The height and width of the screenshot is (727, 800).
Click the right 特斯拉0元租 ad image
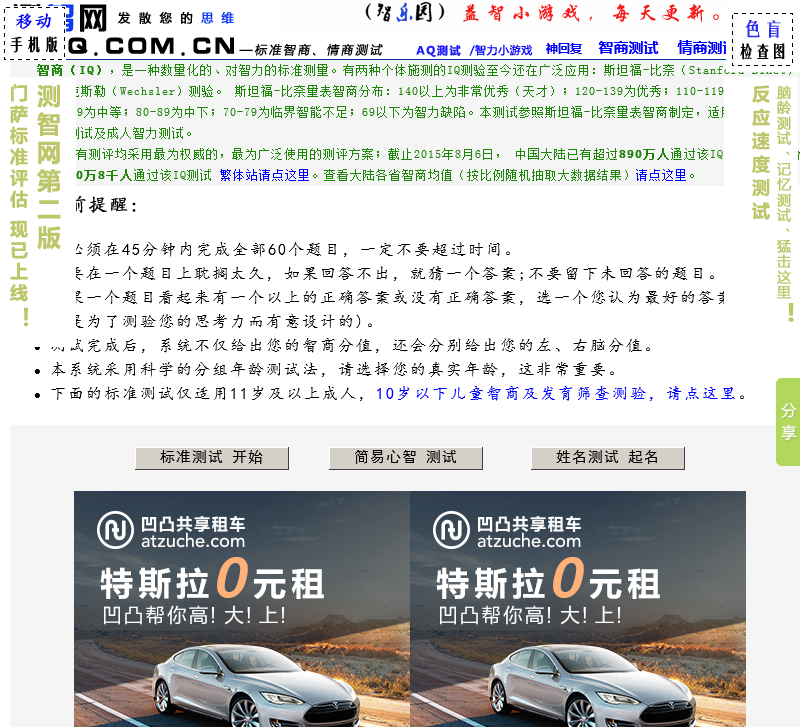point(578,609)
